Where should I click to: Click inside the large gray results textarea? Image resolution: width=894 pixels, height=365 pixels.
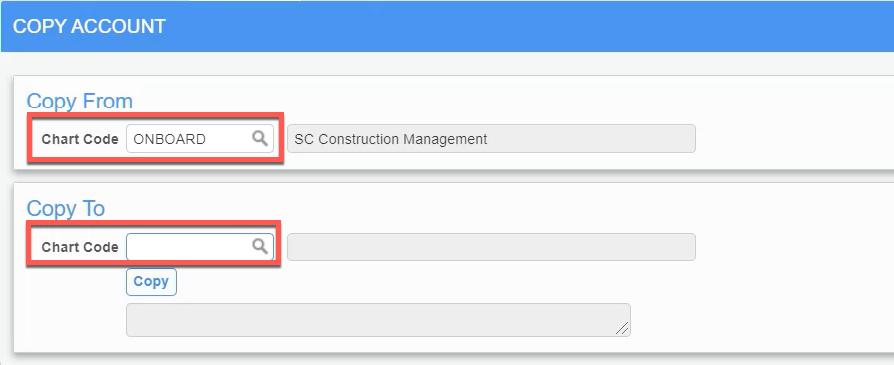pyautogui.click(x=378, y=320)
